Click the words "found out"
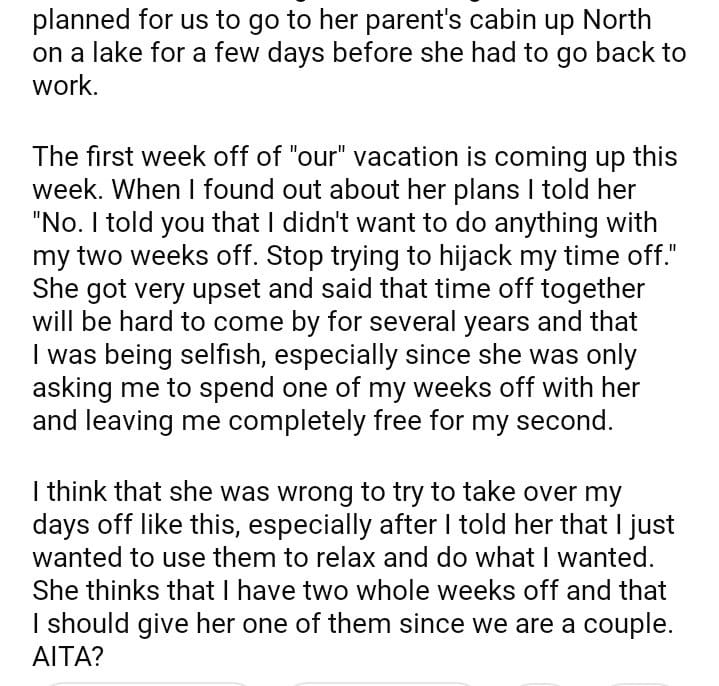Viewport: 719px width, 686px height. [233, 190]
